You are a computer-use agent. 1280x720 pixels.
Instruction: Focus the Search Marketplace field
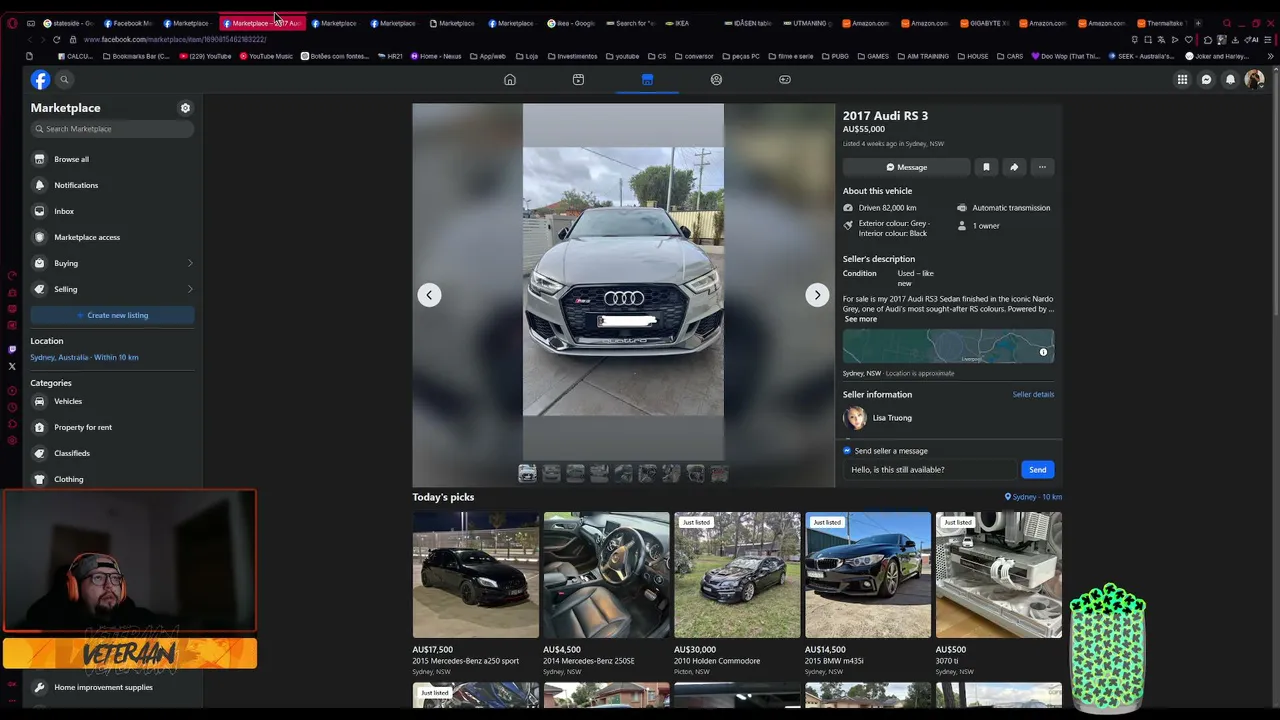click(112, 129)
